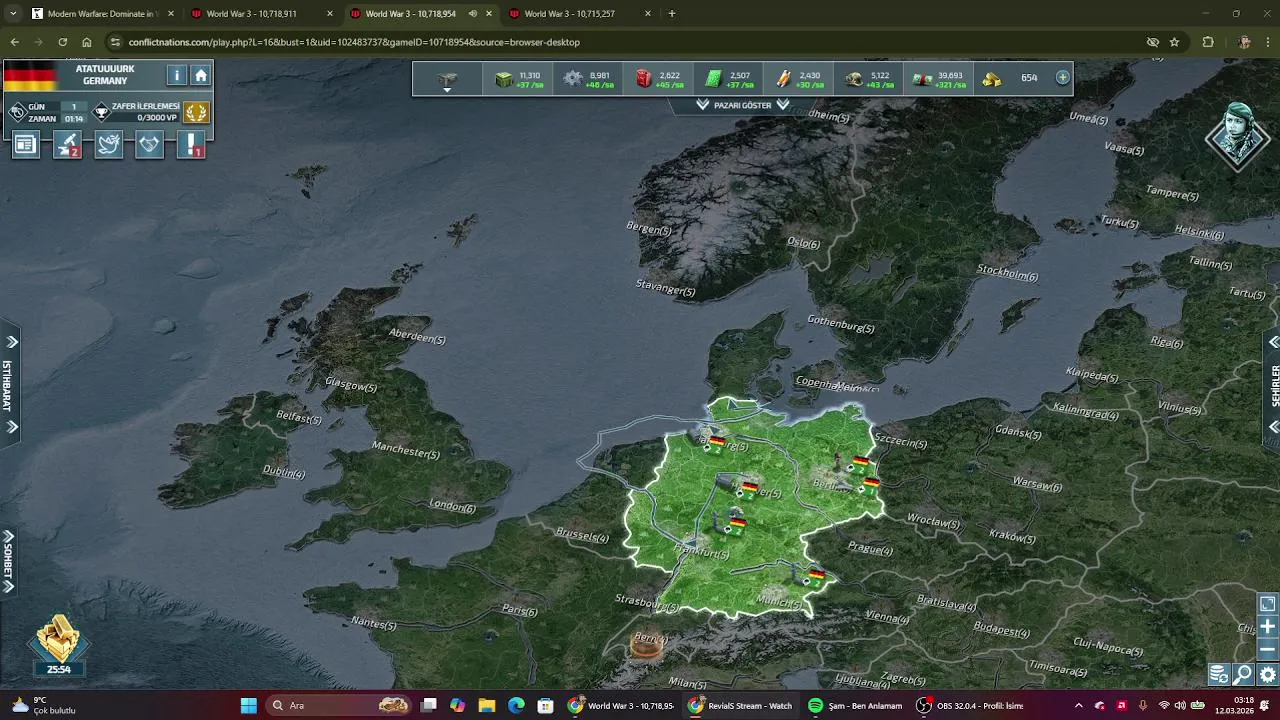Screen dimensions: 1280x720
Task: Open the exclamation mark alerts icon
Action: pos(191,145)
